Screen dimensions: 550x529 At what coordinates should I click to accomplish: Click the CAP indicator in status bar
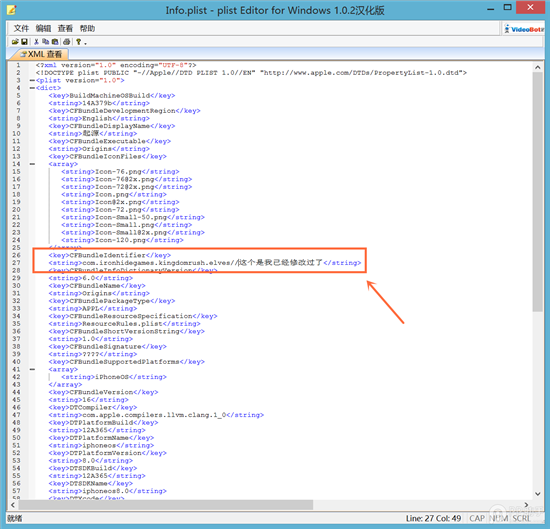pos(477,518)
